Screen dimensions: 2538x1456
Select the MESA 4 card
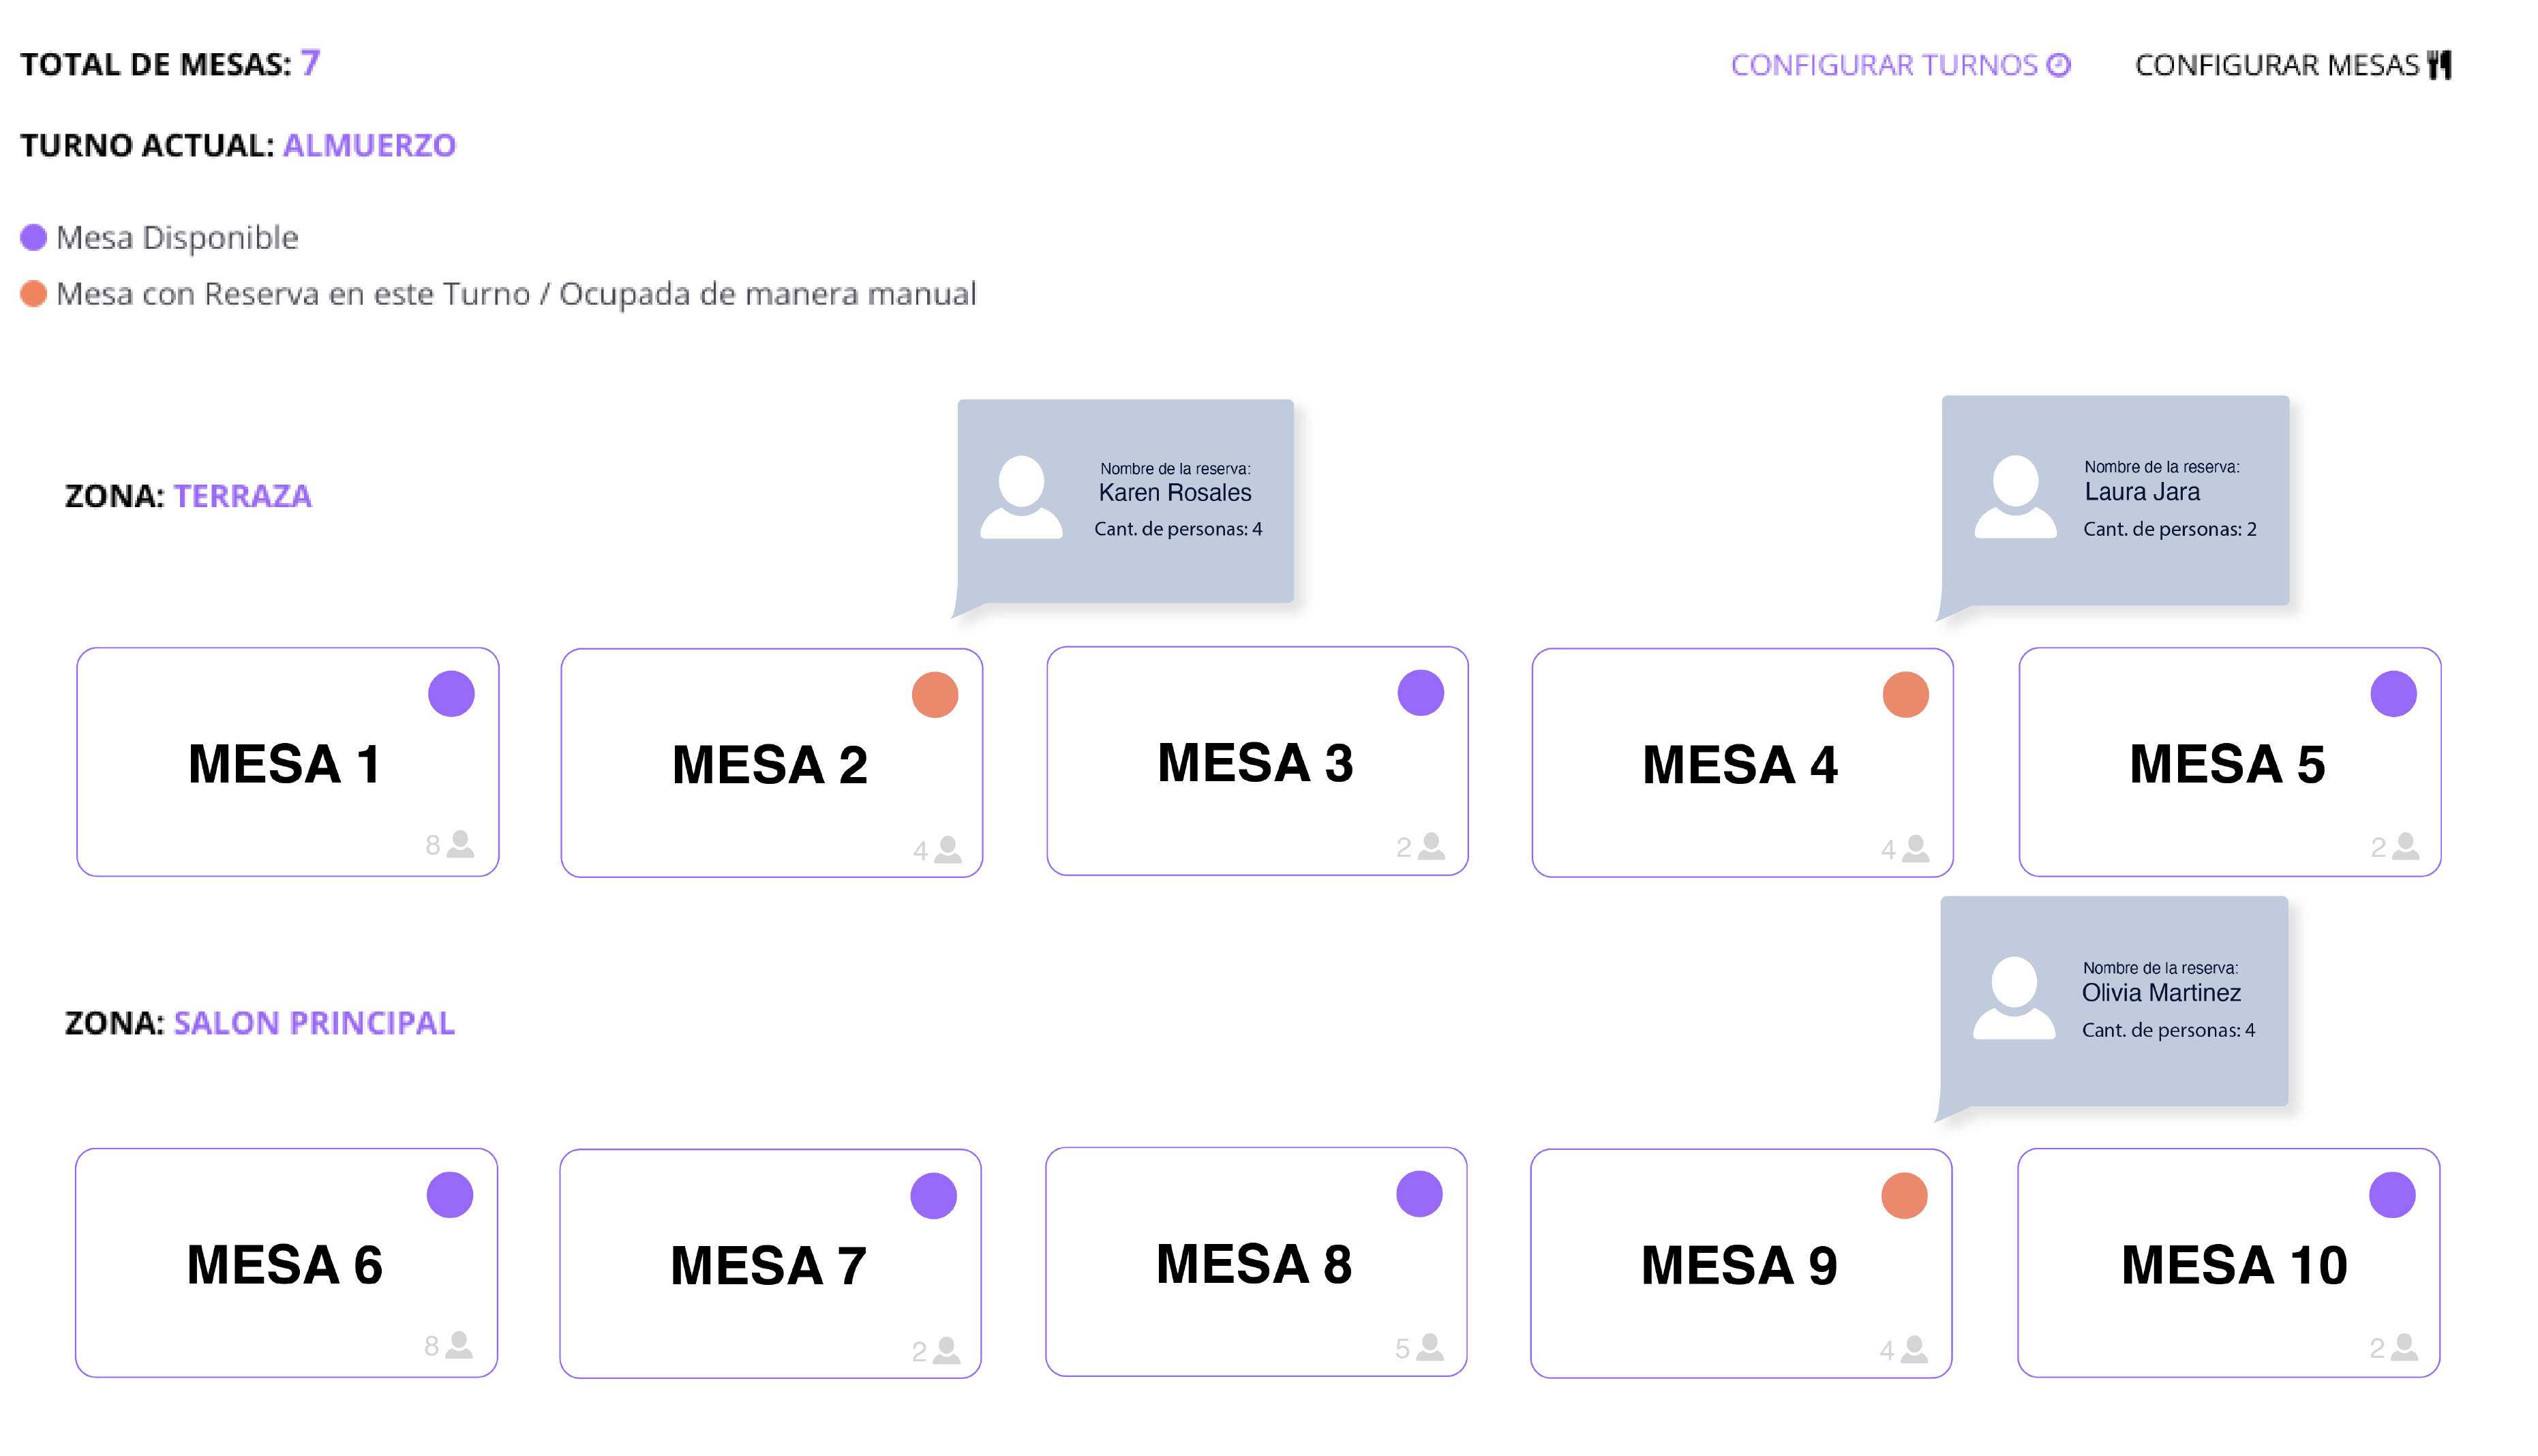coord(1741,763)
